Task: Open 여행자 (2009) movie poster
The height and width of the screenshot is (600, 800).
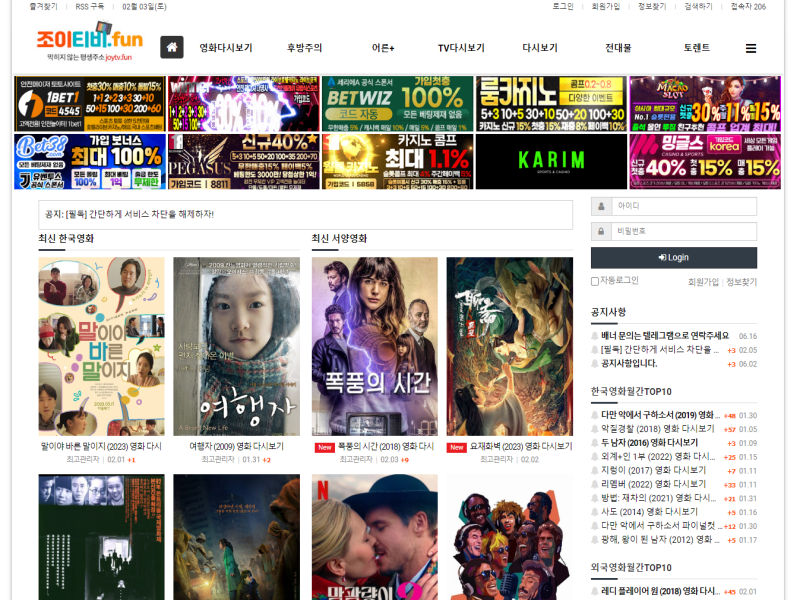Action: click(x=236, y=346)
